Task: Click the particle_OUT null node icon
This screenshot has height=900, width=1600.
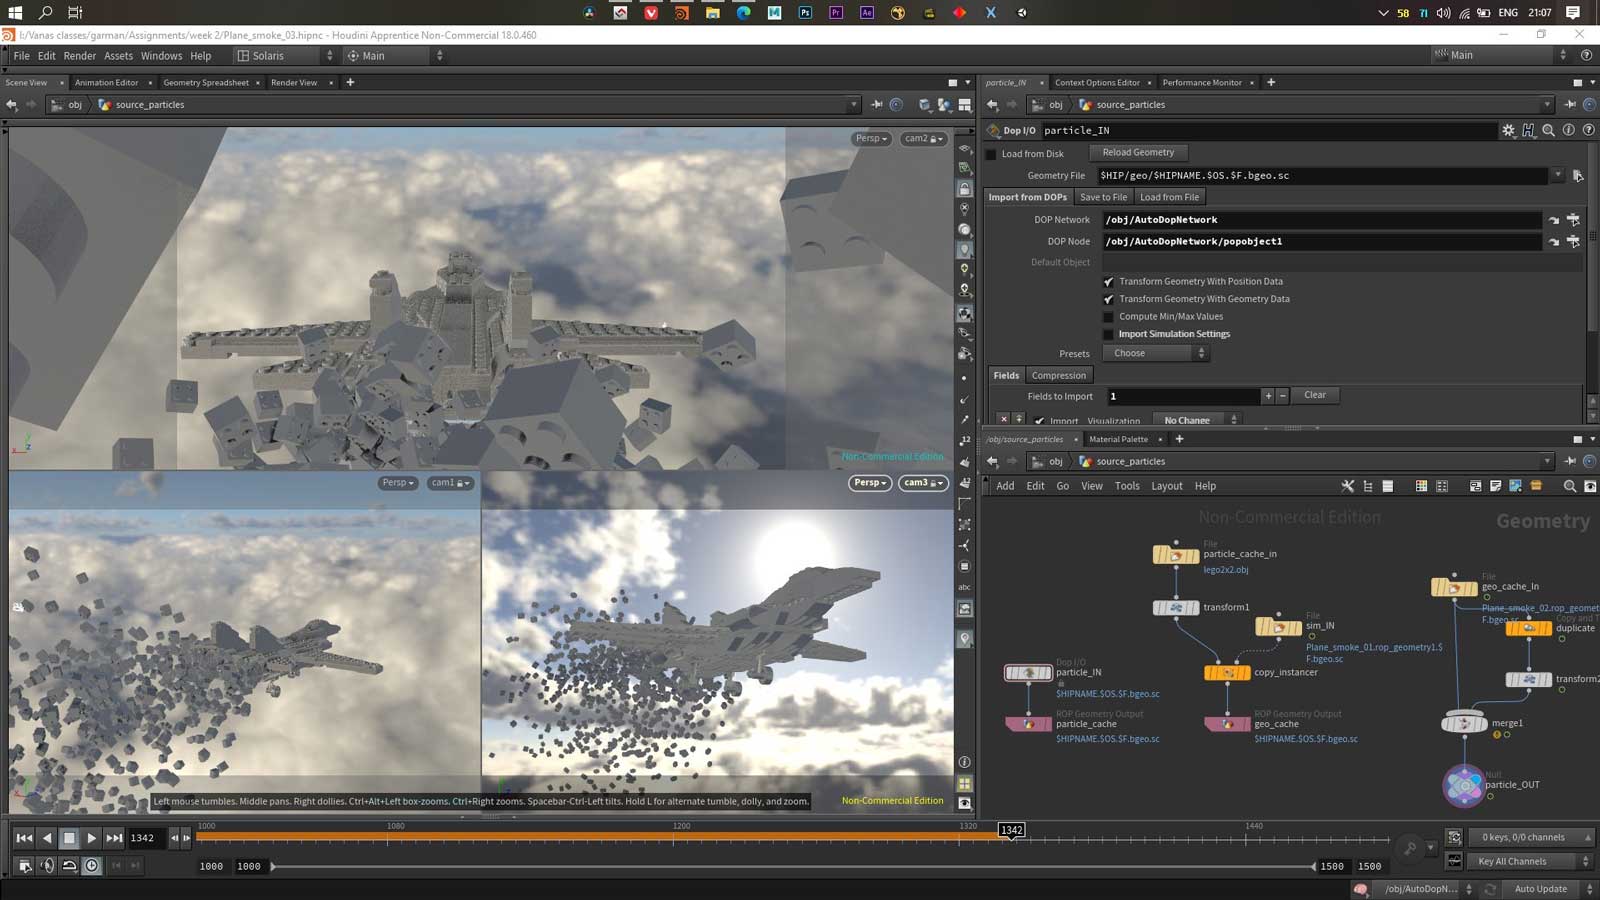Action: coord(1463,786)
